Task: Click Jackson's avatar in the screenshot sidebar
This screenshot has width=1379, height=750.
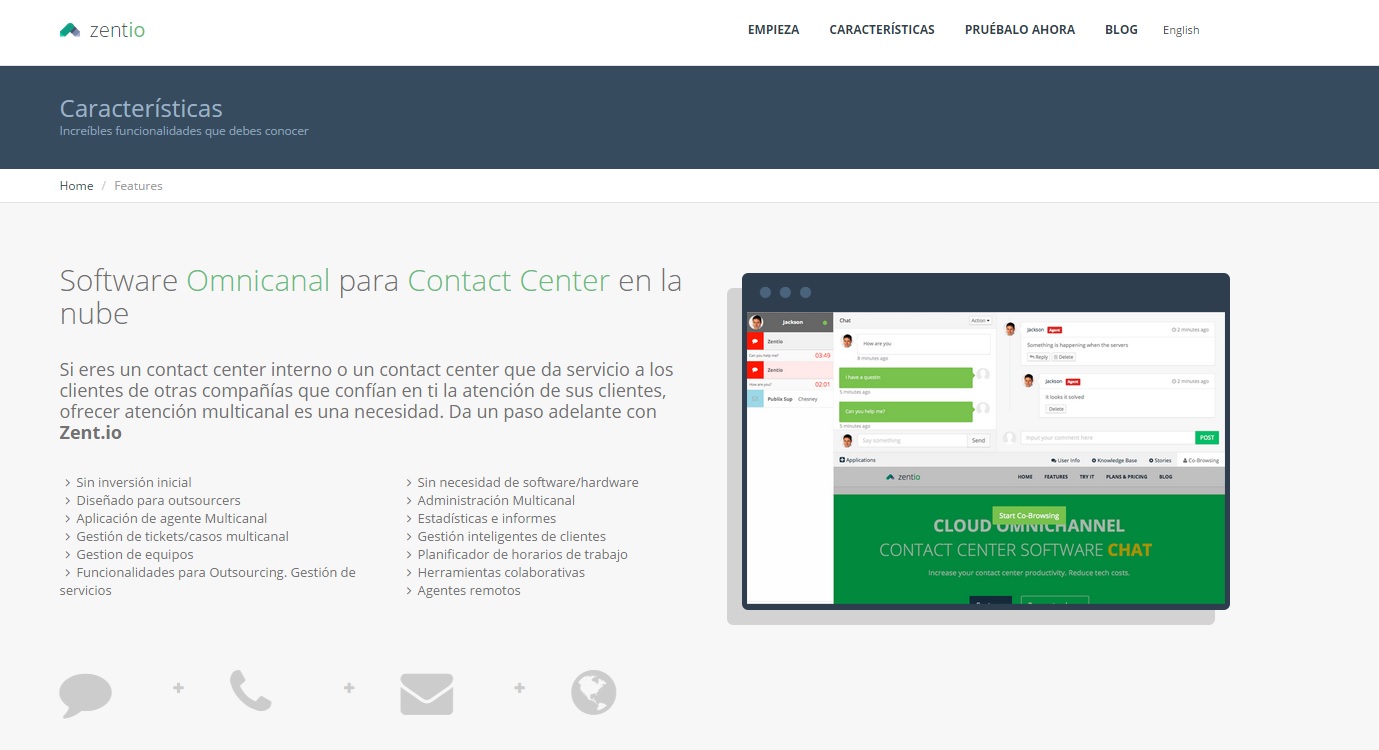Action: tap(756, 322)
